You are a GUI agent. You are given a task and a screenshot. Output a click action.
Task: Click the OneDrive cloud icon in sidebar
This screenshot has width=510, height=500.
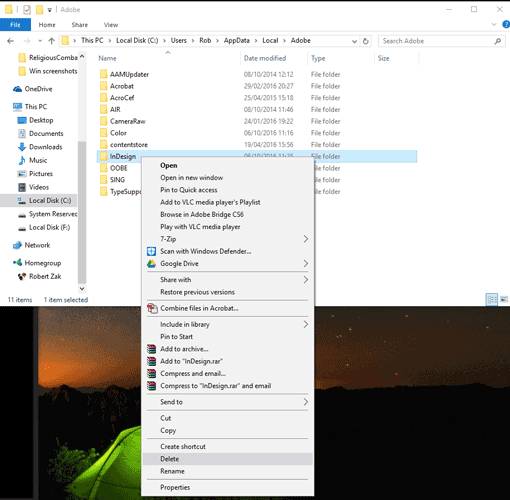[x=17, y=89]
